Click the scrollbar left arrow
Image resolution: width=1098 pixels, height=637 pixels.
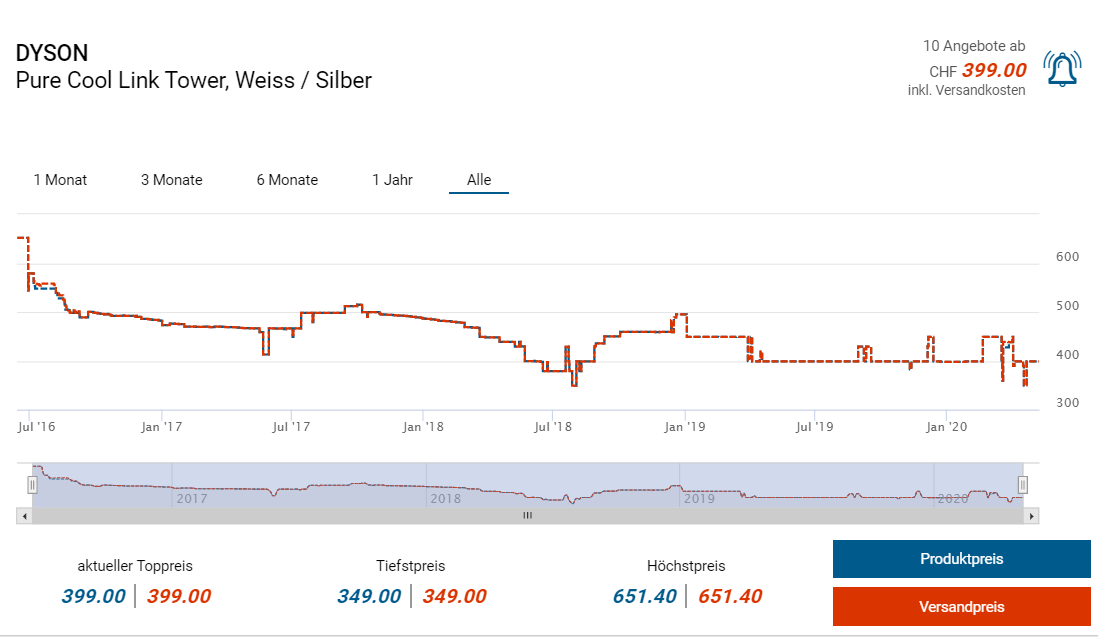tap(22, 516)
